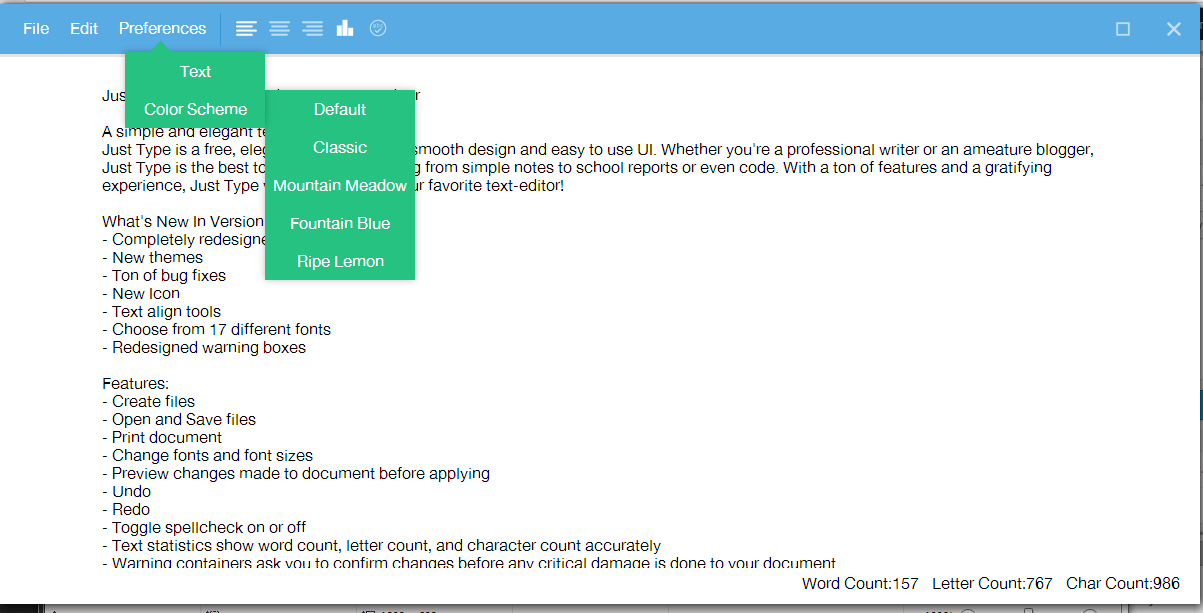The width and height of the screenshot is (1203, 613).
Task: Align text to the right
Action: pyautogui.click(x=313, y=28)
